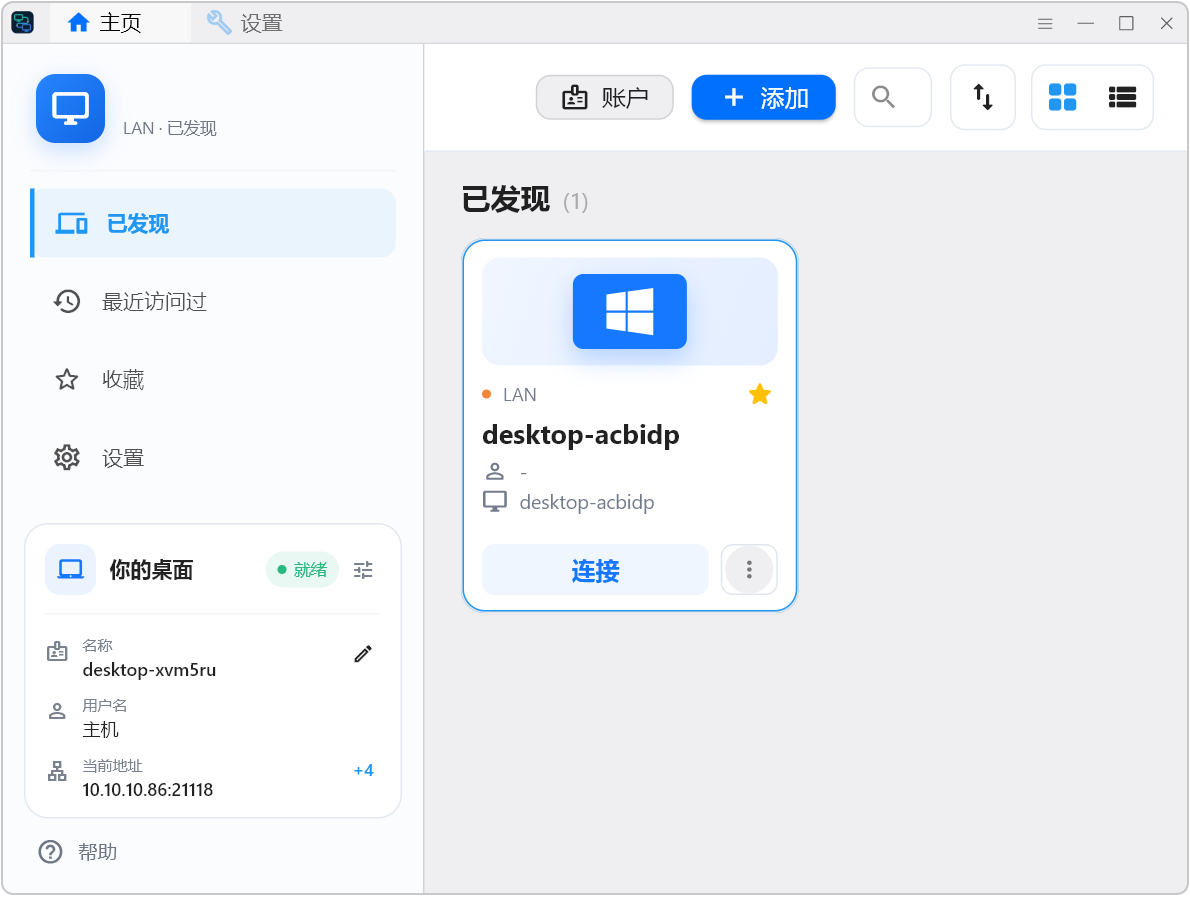Click the monitor icon beside grey desktop-acbidp hostname
Image resolution: width=1190 pixels, height=897 pixels.
coord(495,502)
